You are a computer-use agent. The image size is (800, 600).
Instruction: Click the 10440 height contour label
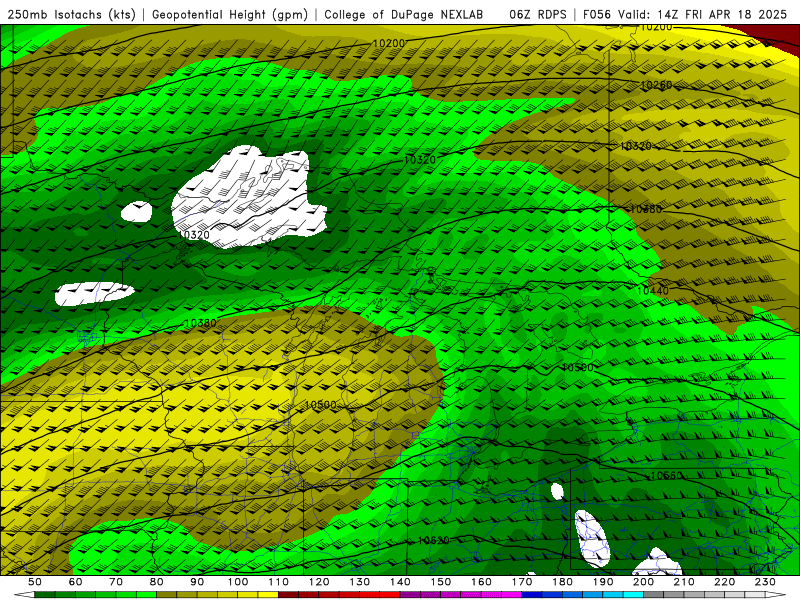[653, 290]
